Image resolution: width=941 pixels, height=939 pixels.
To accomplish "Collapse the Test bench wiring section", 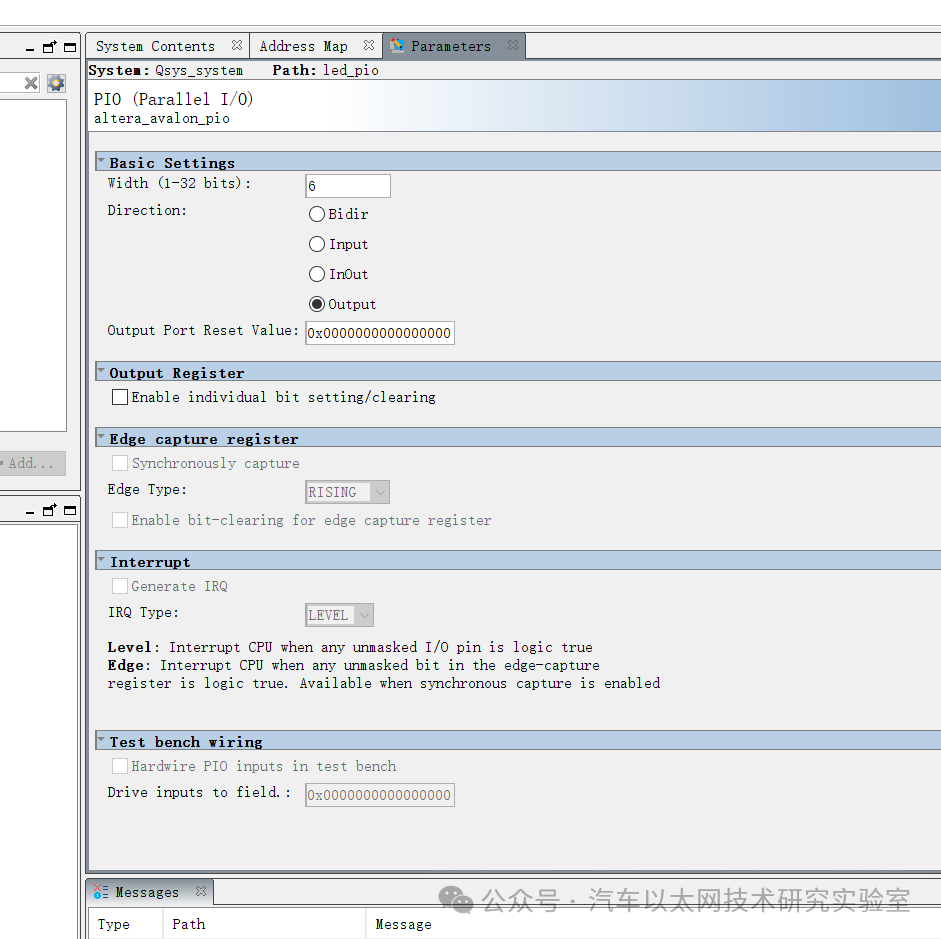I will pyautogui.click(x=101, y=739).
